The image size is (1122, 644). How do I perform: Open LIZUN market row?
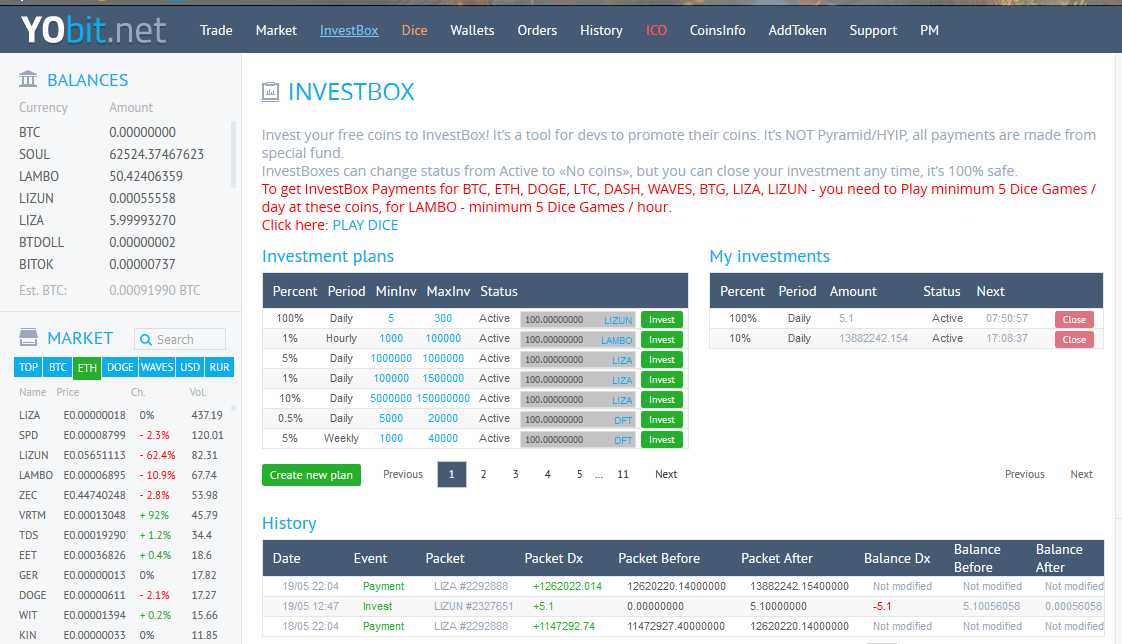pos(122,455)
